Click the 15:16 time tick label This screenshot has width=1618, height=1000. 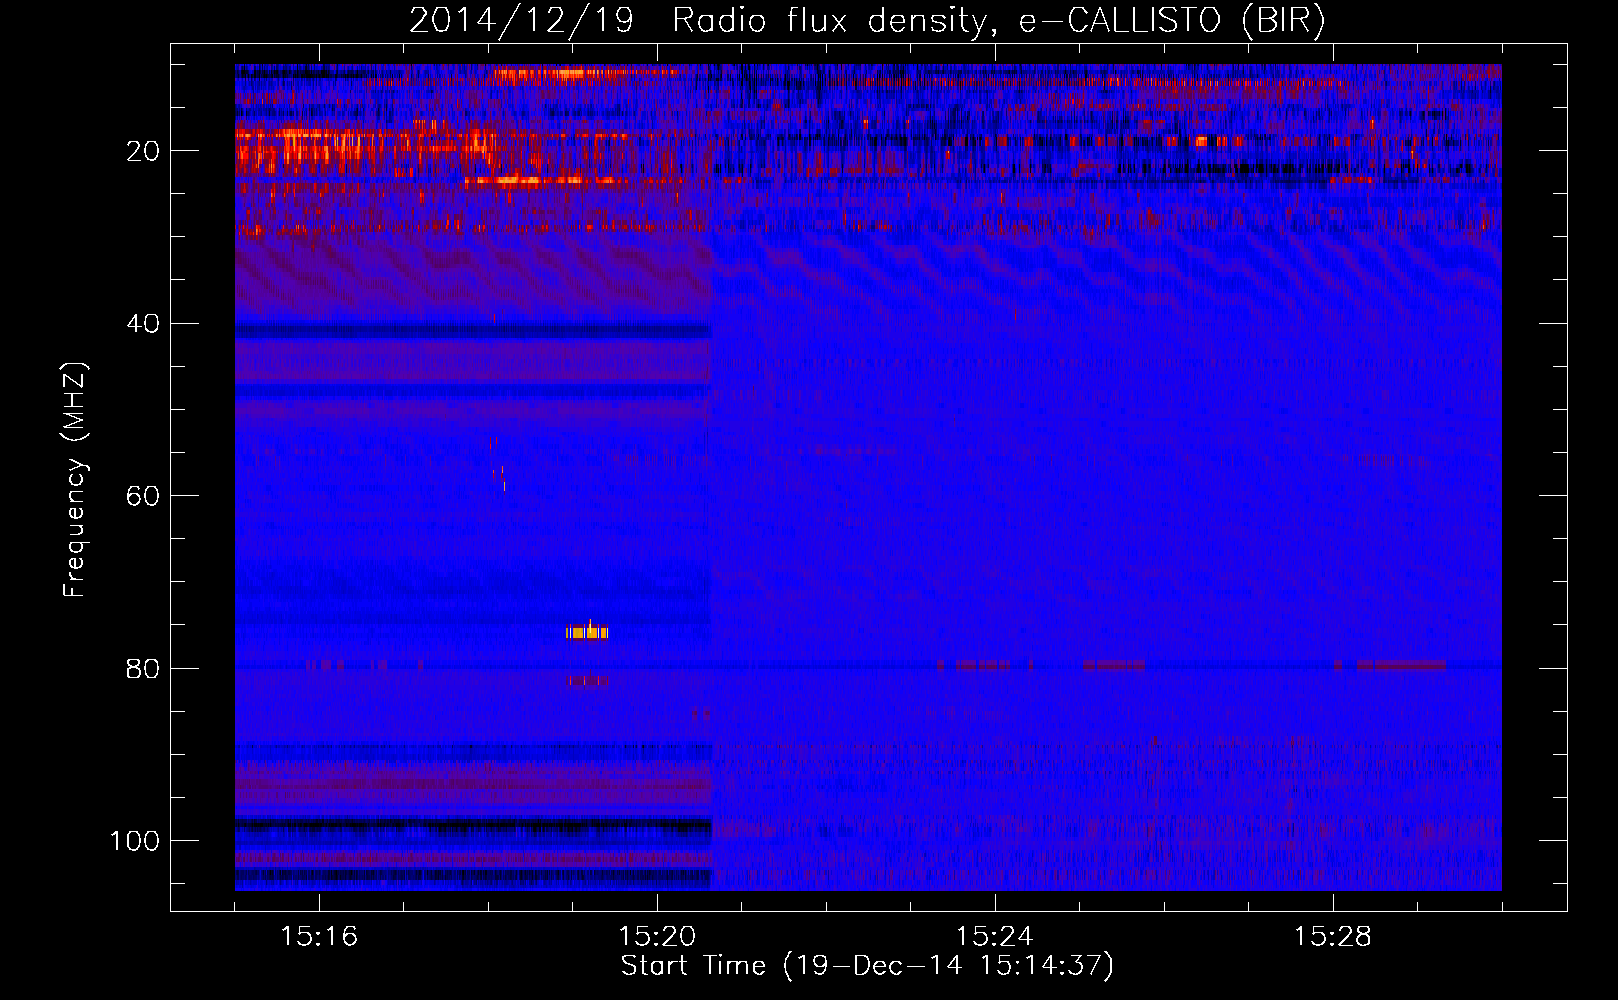click(319, 936)
